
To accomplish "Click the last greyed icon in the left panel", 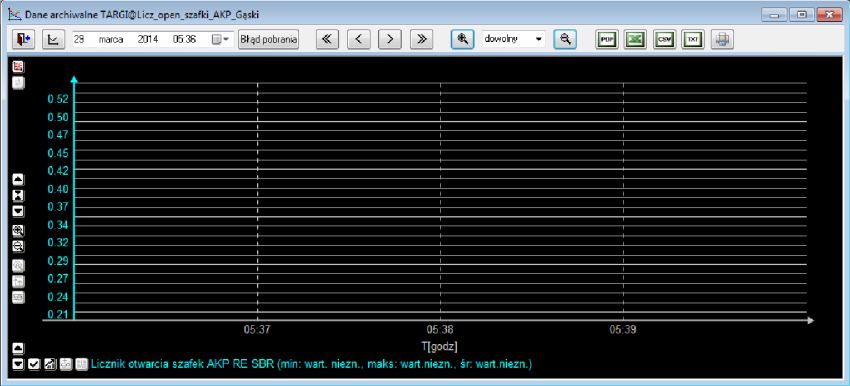I will tap(18, 298).
